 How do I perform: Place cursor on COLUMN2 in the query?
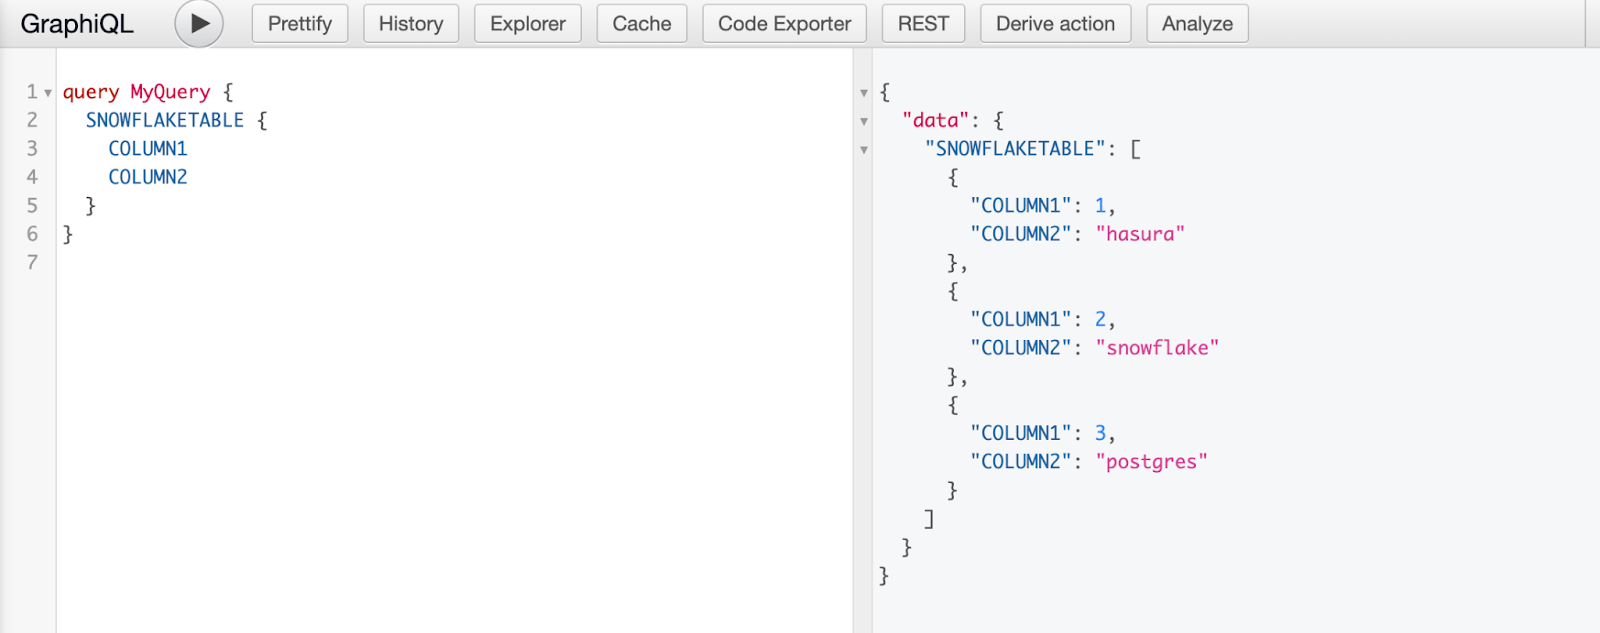pyautogui.click(x=148, y=177)
